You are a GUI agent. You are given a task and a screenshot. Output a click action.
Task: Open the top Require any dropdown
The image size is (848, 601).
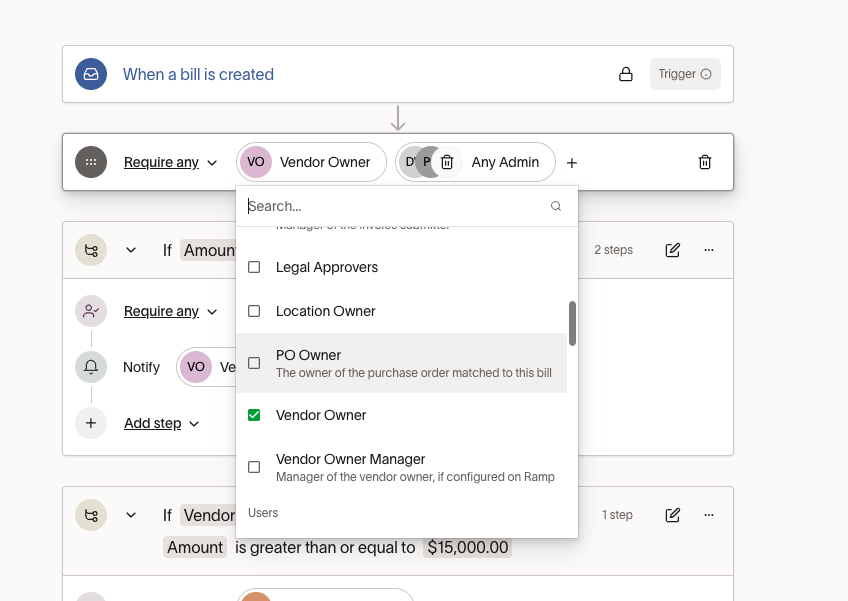[170, 162]
